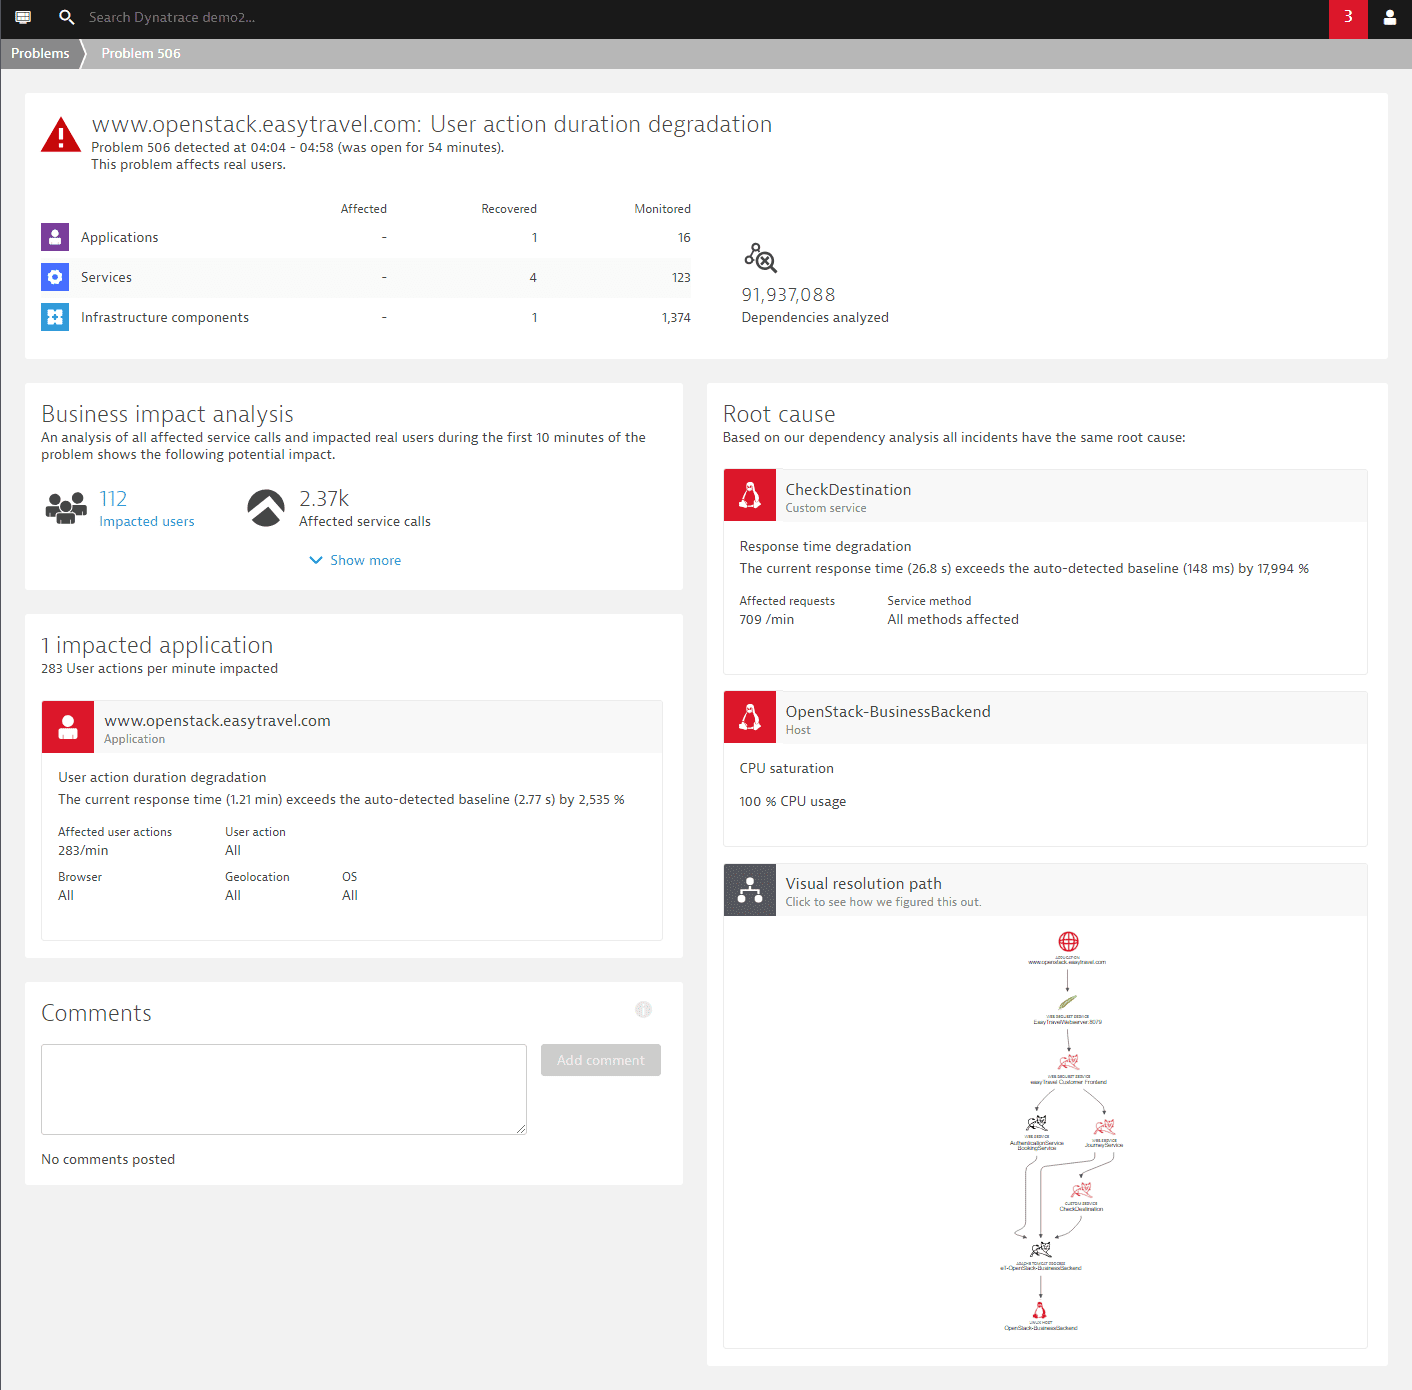Go to the Problems breadcrumb
The image size is (1412, 1390).
40,53
